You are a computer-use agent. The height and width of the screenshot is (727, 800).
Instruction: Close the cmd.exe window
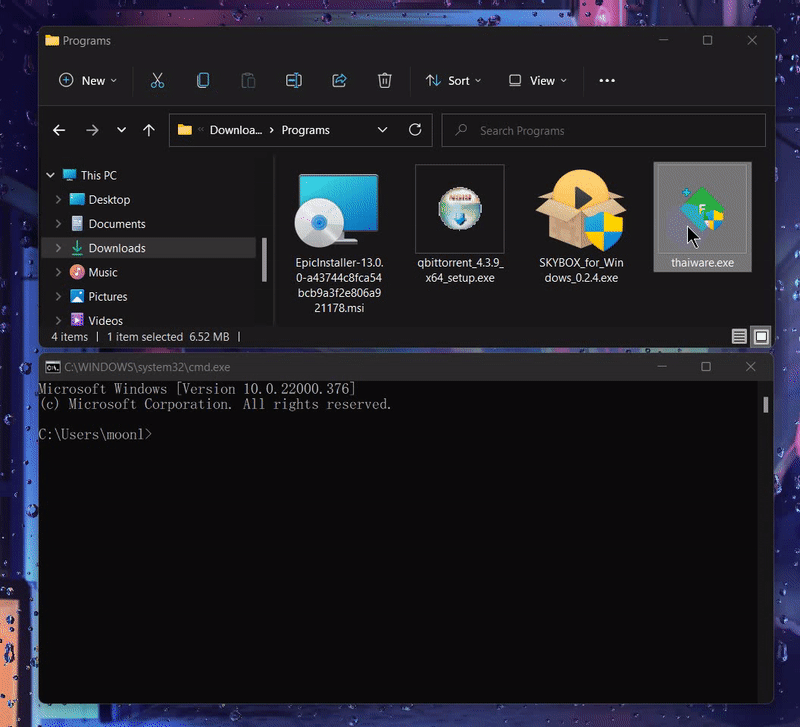(751, 366)
